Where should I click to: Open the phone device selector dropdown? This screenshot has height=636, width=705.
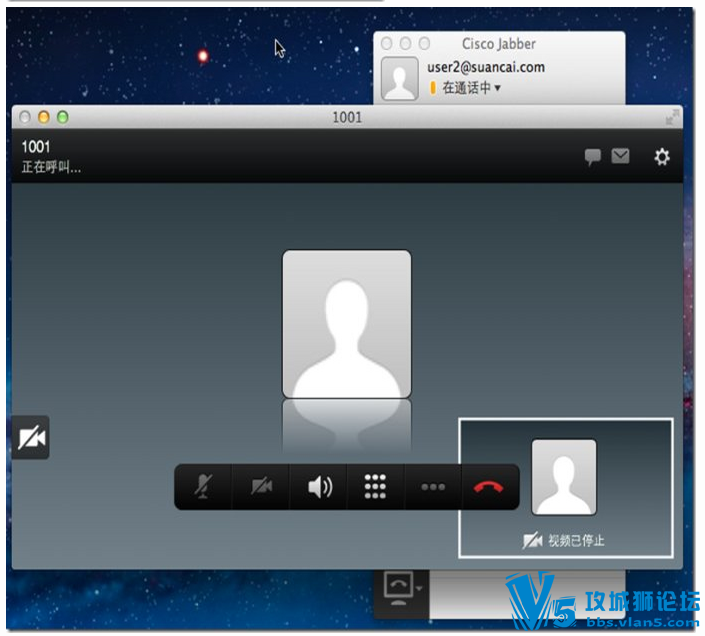coord(402,589)
